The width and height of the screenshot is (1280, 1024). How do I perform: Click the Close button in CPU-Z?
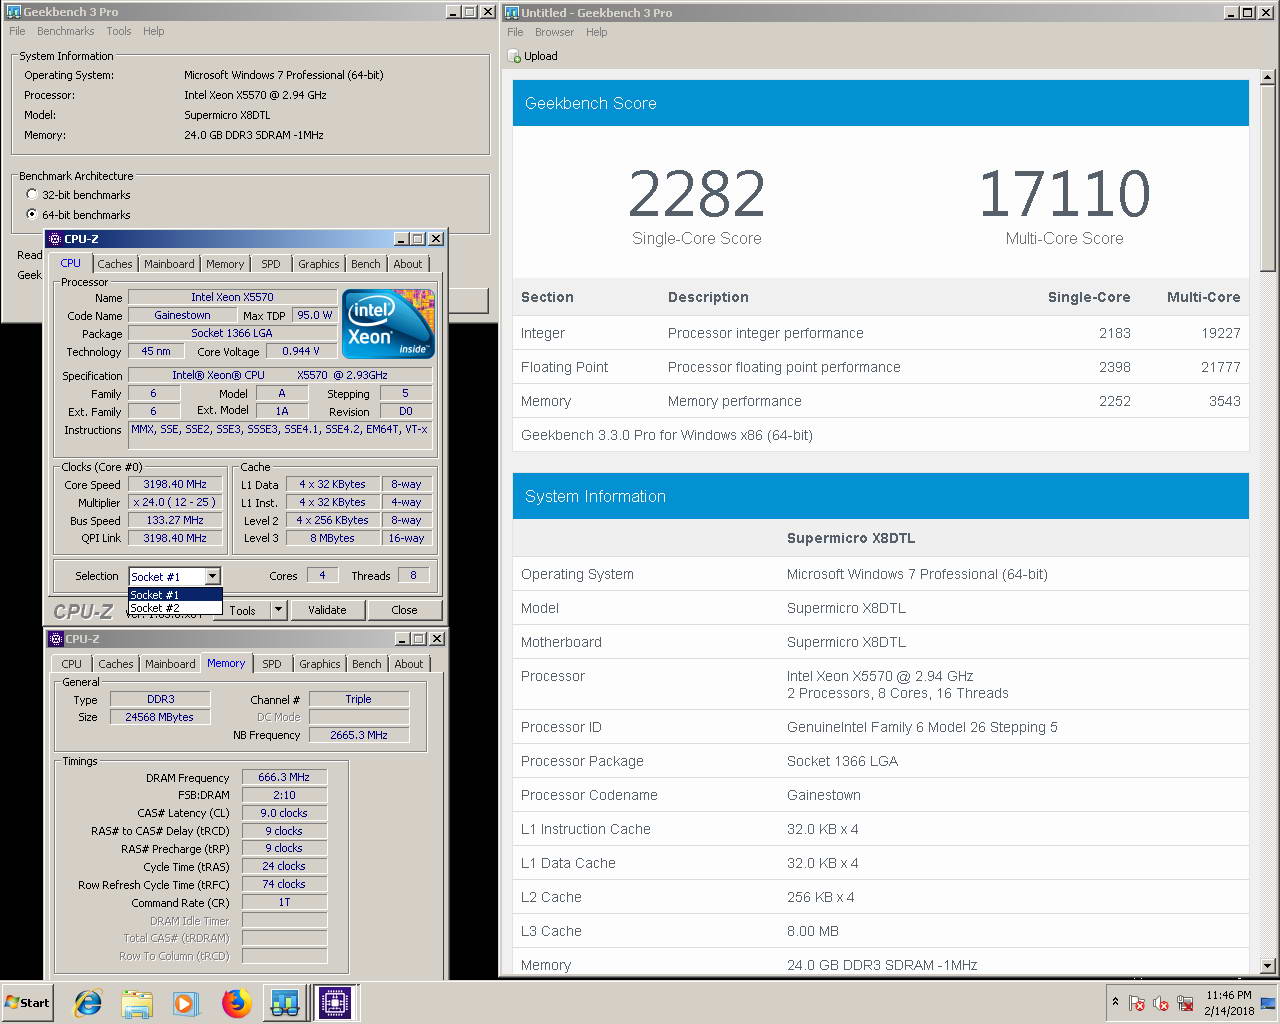pyautogui.click(x=404, y=610)
